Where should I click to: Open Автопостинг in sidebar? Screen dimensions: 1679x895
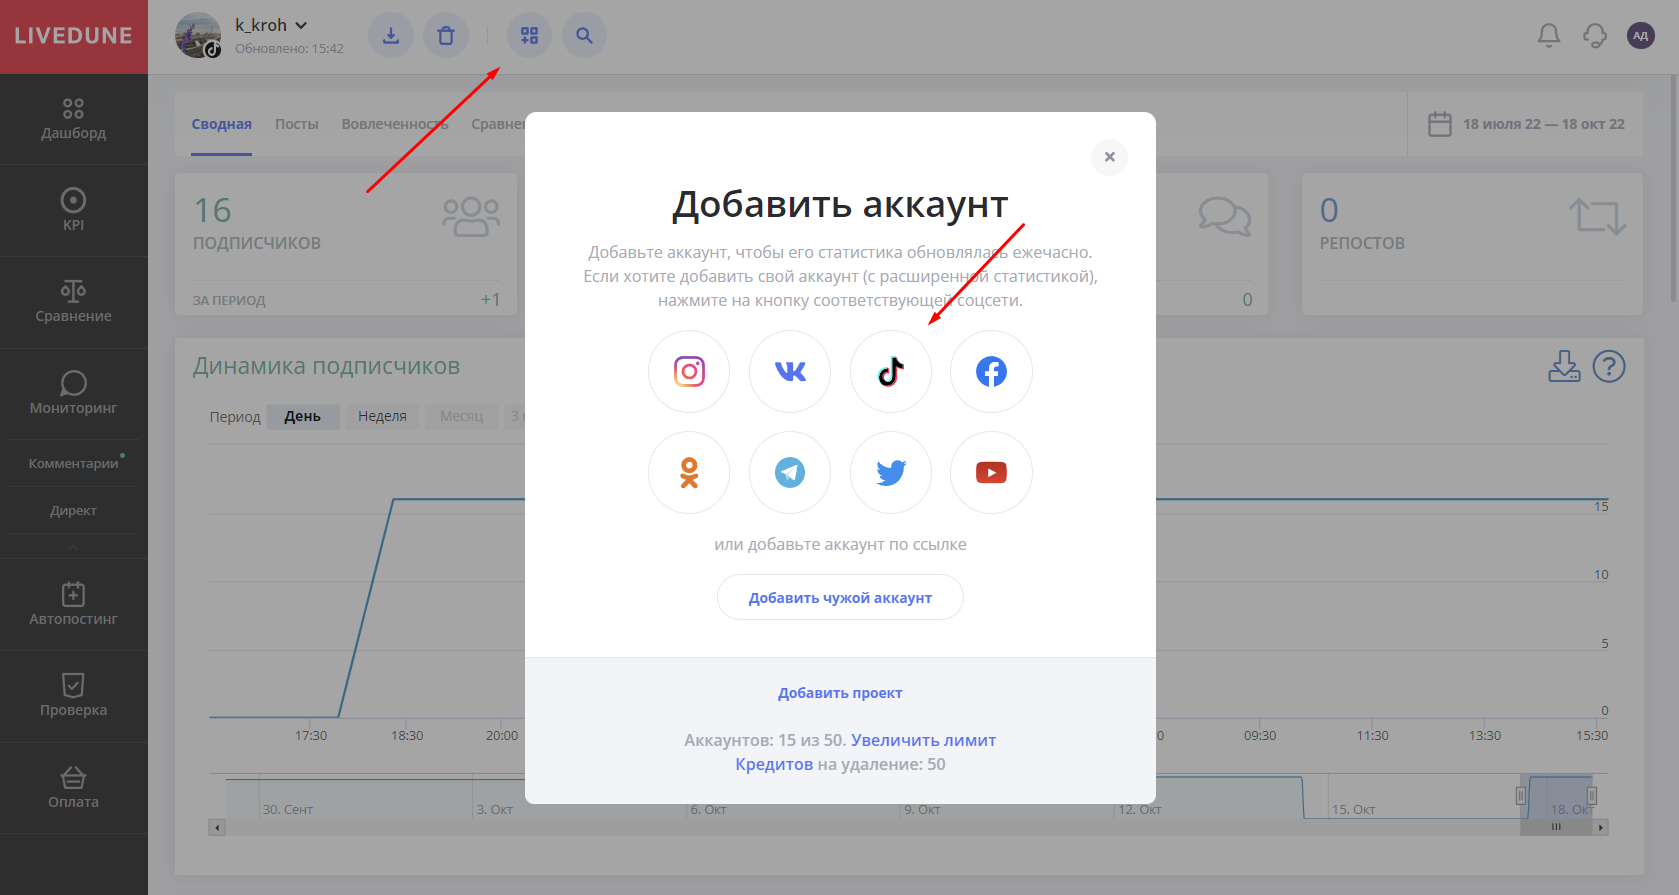coord(74,605)
